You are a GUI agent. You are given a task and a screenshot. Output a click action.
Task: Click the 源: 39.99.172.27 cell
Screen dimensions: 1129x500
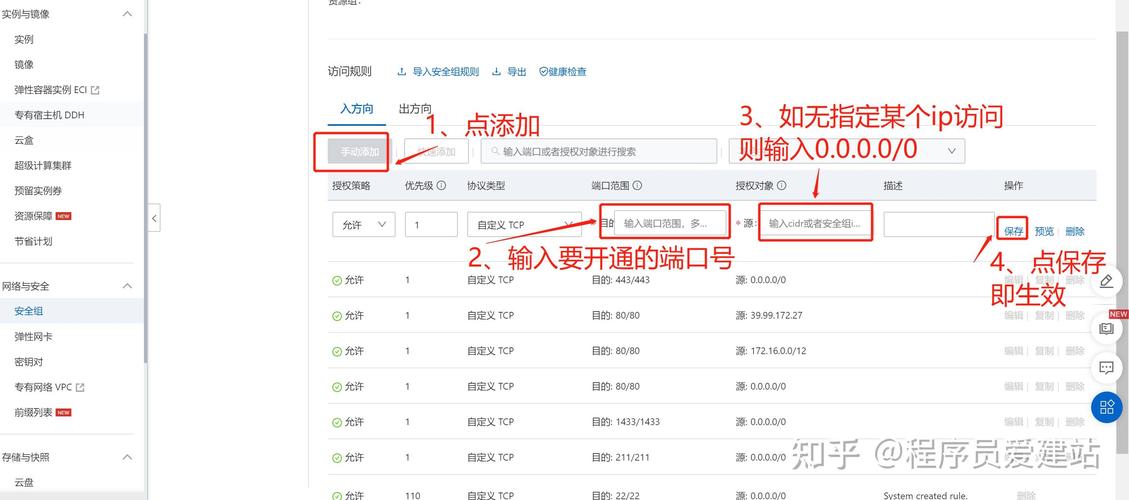769,316
